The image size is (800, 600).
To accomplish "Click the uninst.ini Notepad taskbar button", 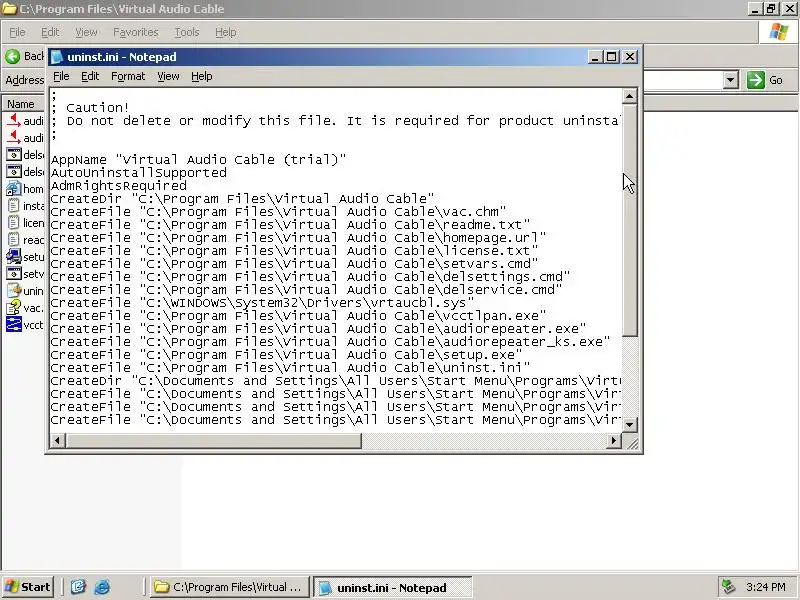I will click(x=392, y=587).
